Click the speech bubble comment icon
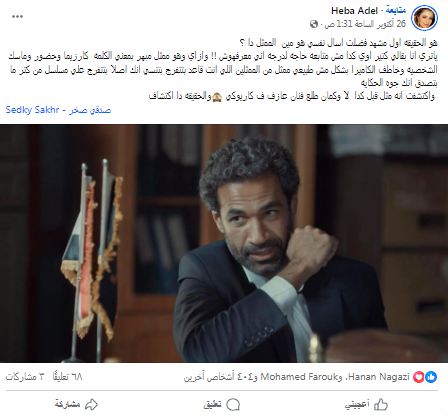This screenshot has height=415, width=448. [x=233, y=405]
